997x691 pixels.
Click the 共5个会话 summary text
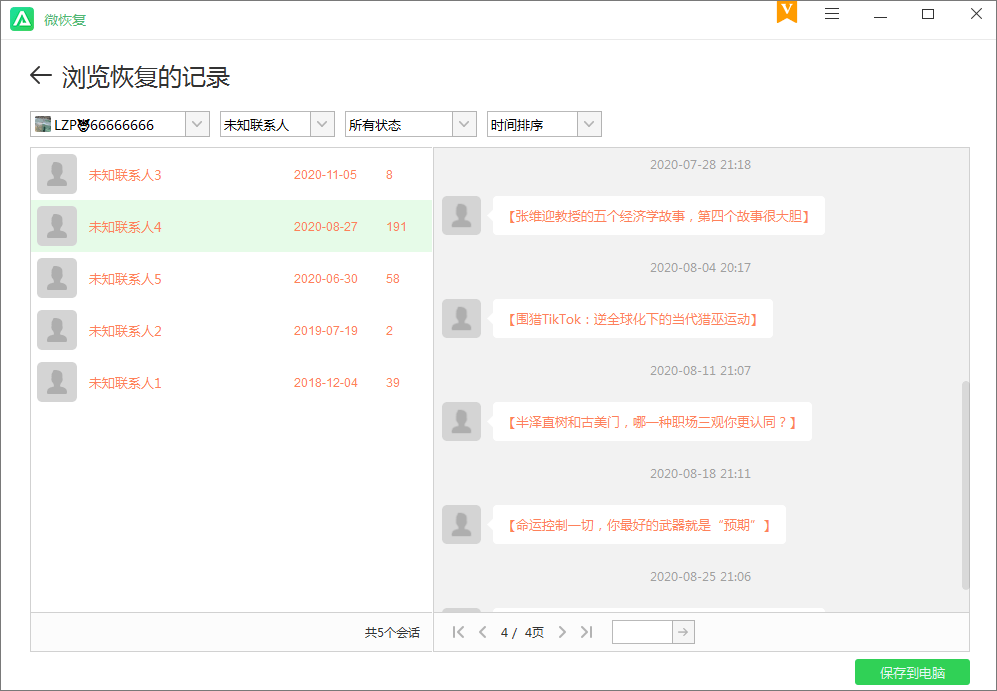coord(392,633)
